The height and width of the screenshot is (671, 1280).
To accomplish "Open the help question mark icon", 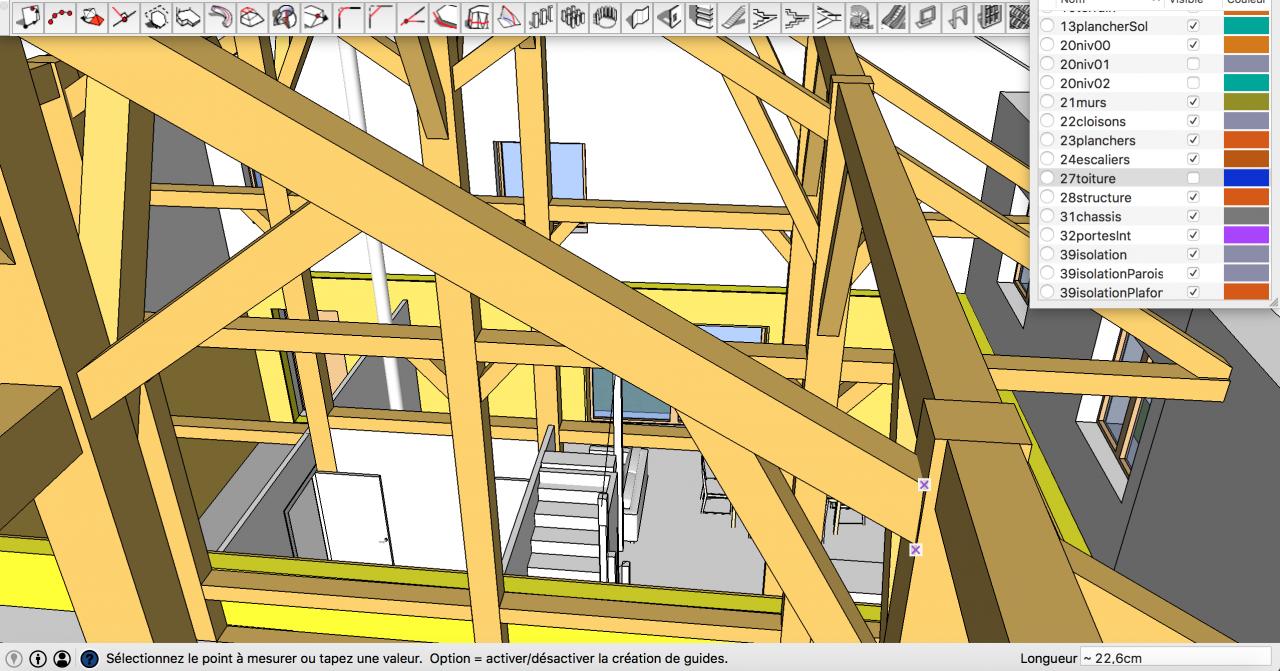I will coord(89,659).
